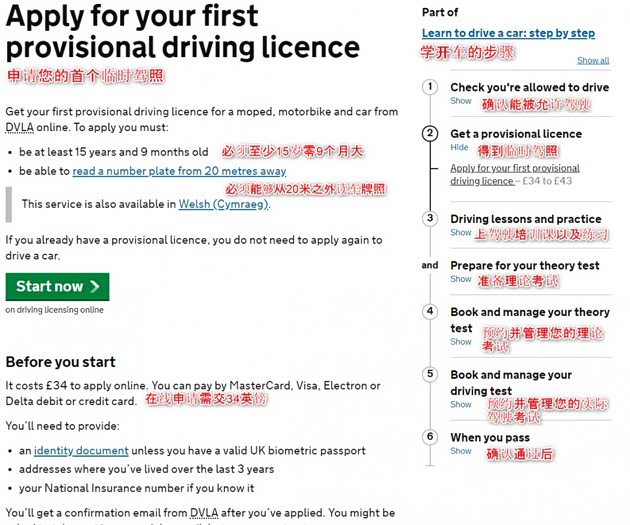This screenshot has width=630, height=525.
Task: Click step 3 circle icon
Action: coord(430,218)
